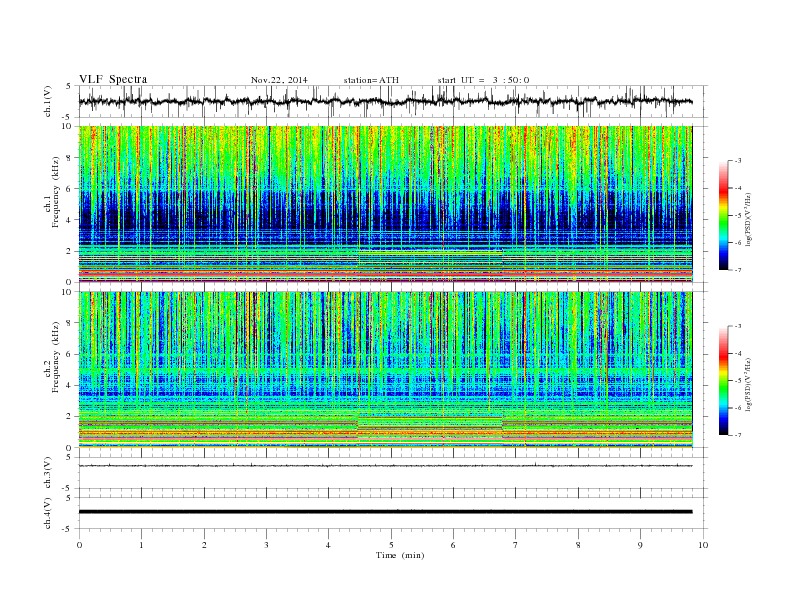Click the '-3' tick on ch.1 colorbar

point(737,161)
